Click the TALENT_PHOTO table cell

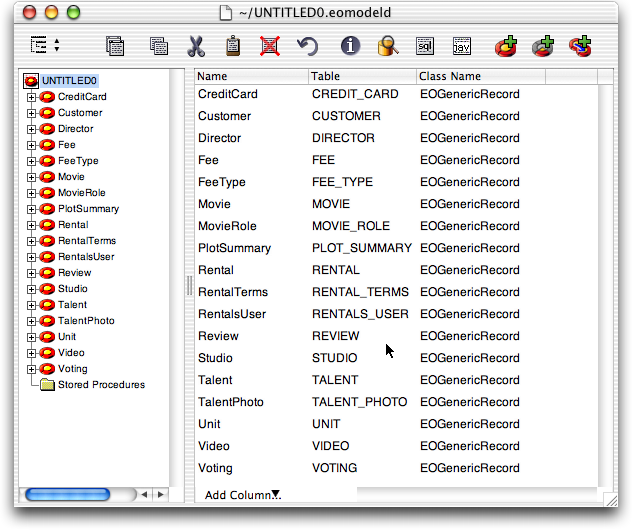(x=360, y=402)
